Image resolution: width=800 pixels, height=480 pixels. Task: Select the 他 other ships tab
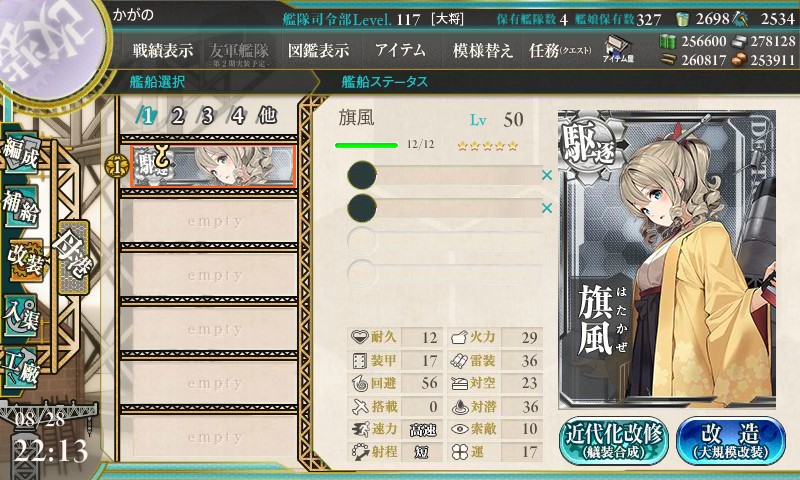tap(267, 116)
